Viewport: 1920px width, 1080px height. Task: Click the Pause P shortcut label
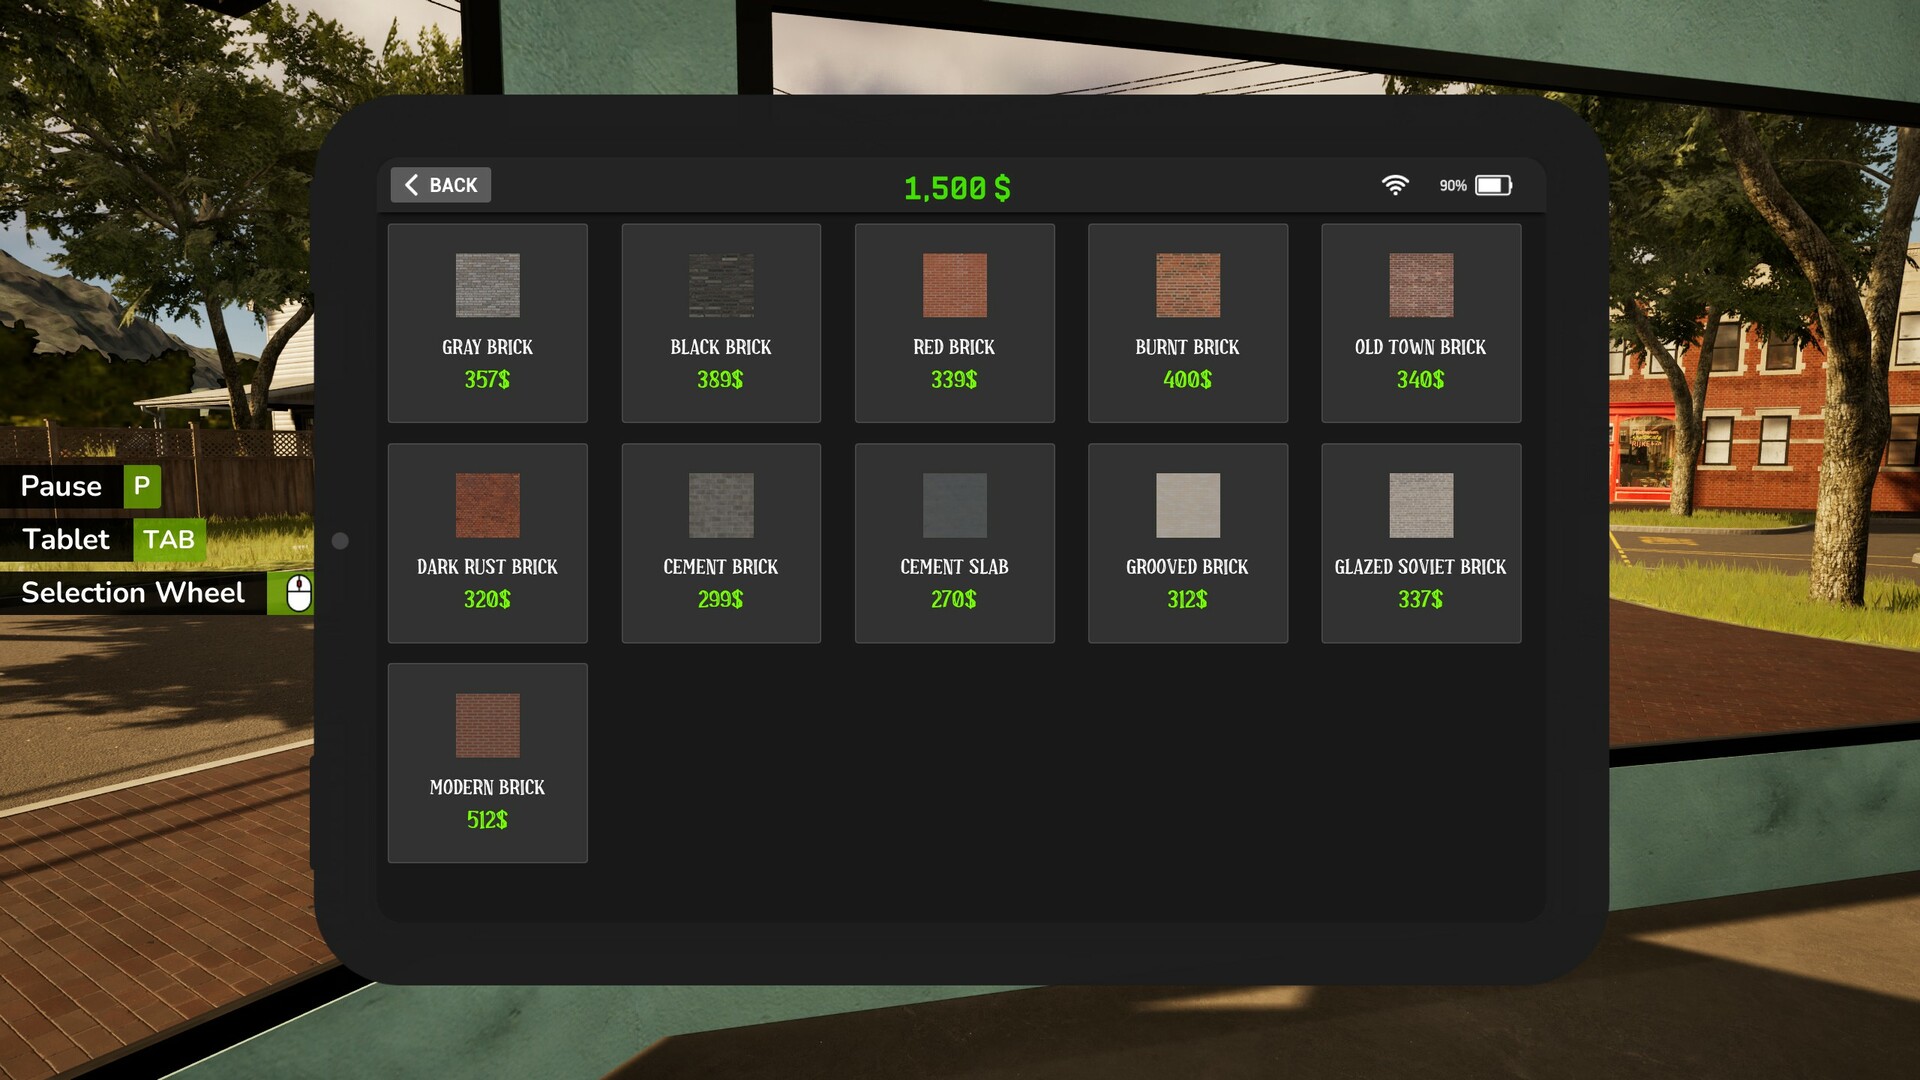tap(85, 487)
